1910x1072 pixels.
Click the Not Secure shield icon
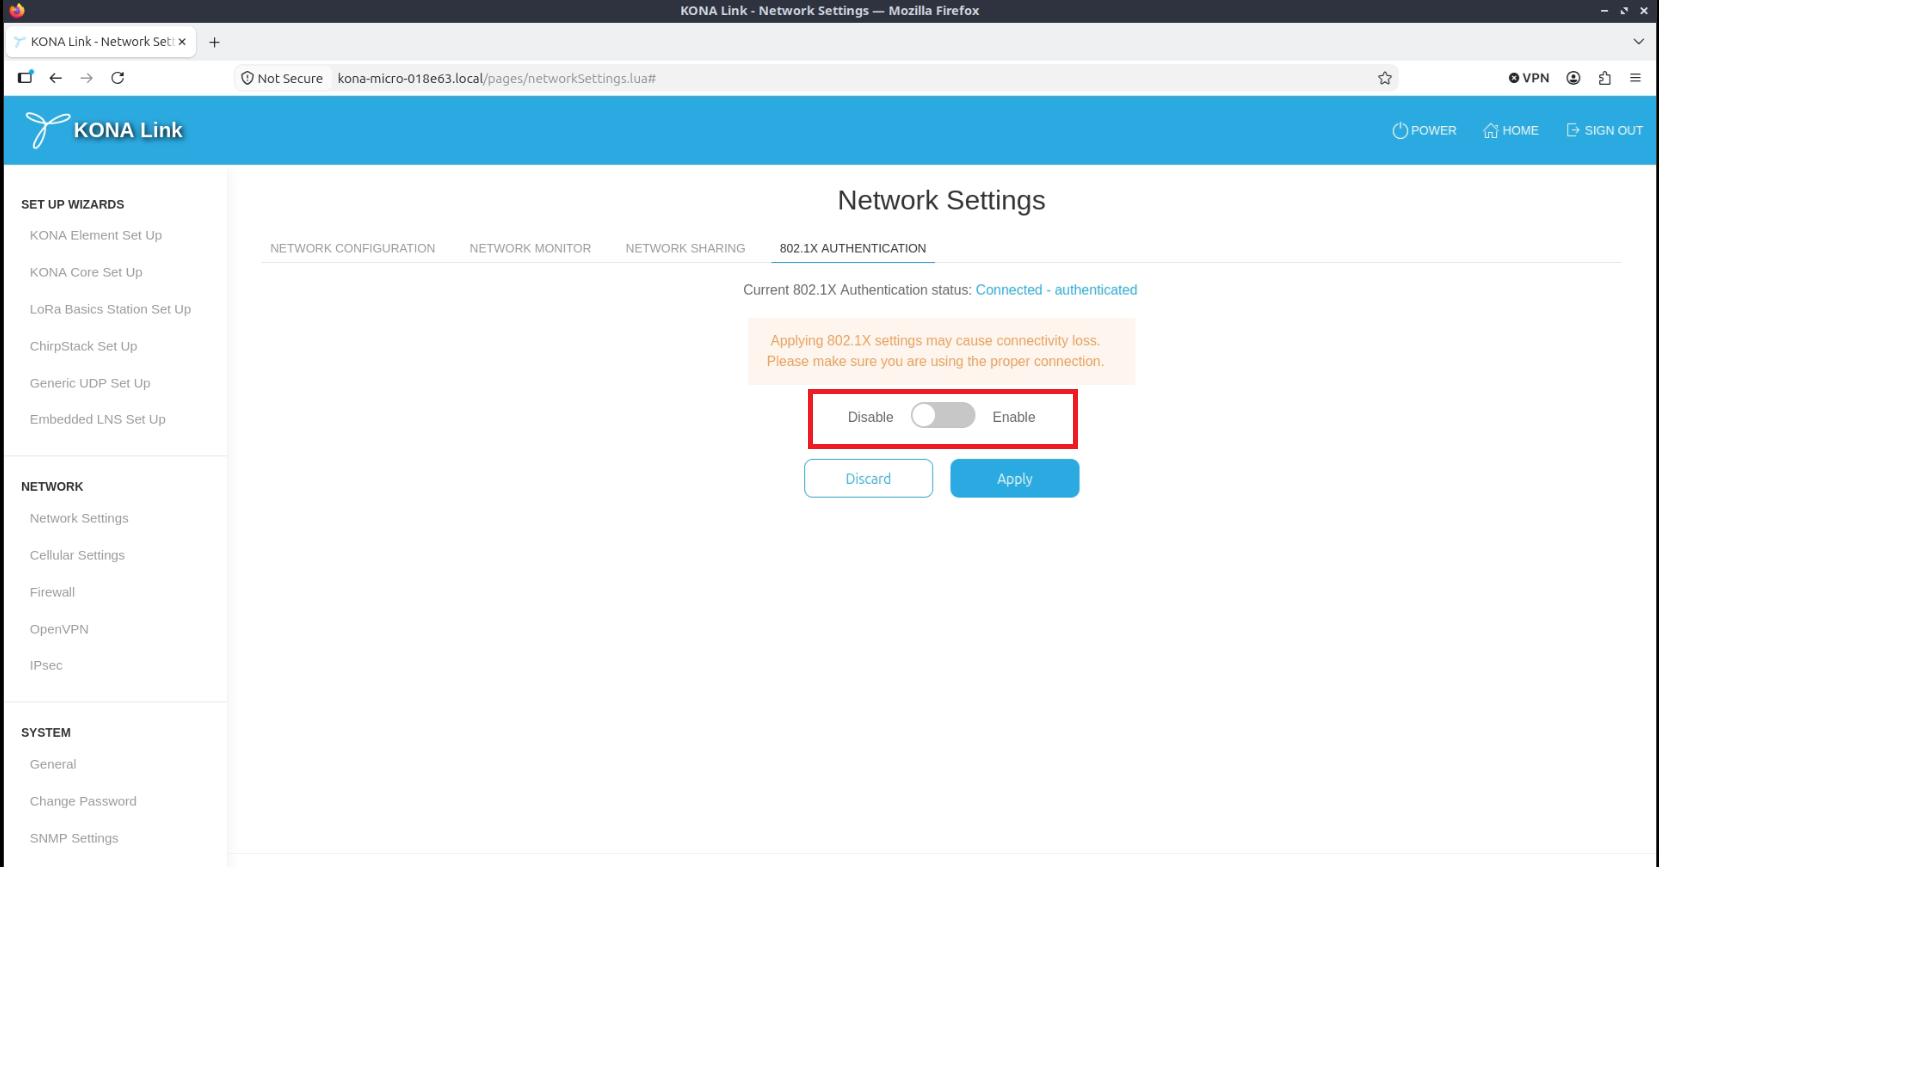tap(247, 78)
